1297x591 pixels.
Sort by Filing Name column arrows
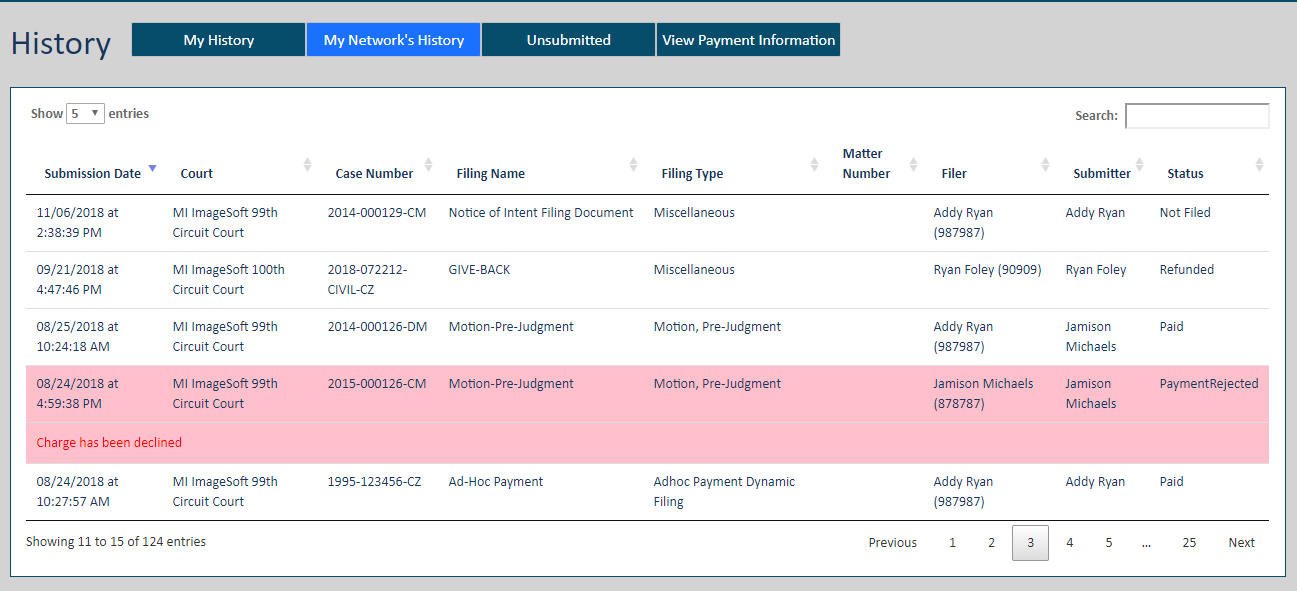[x=633, y=164]
